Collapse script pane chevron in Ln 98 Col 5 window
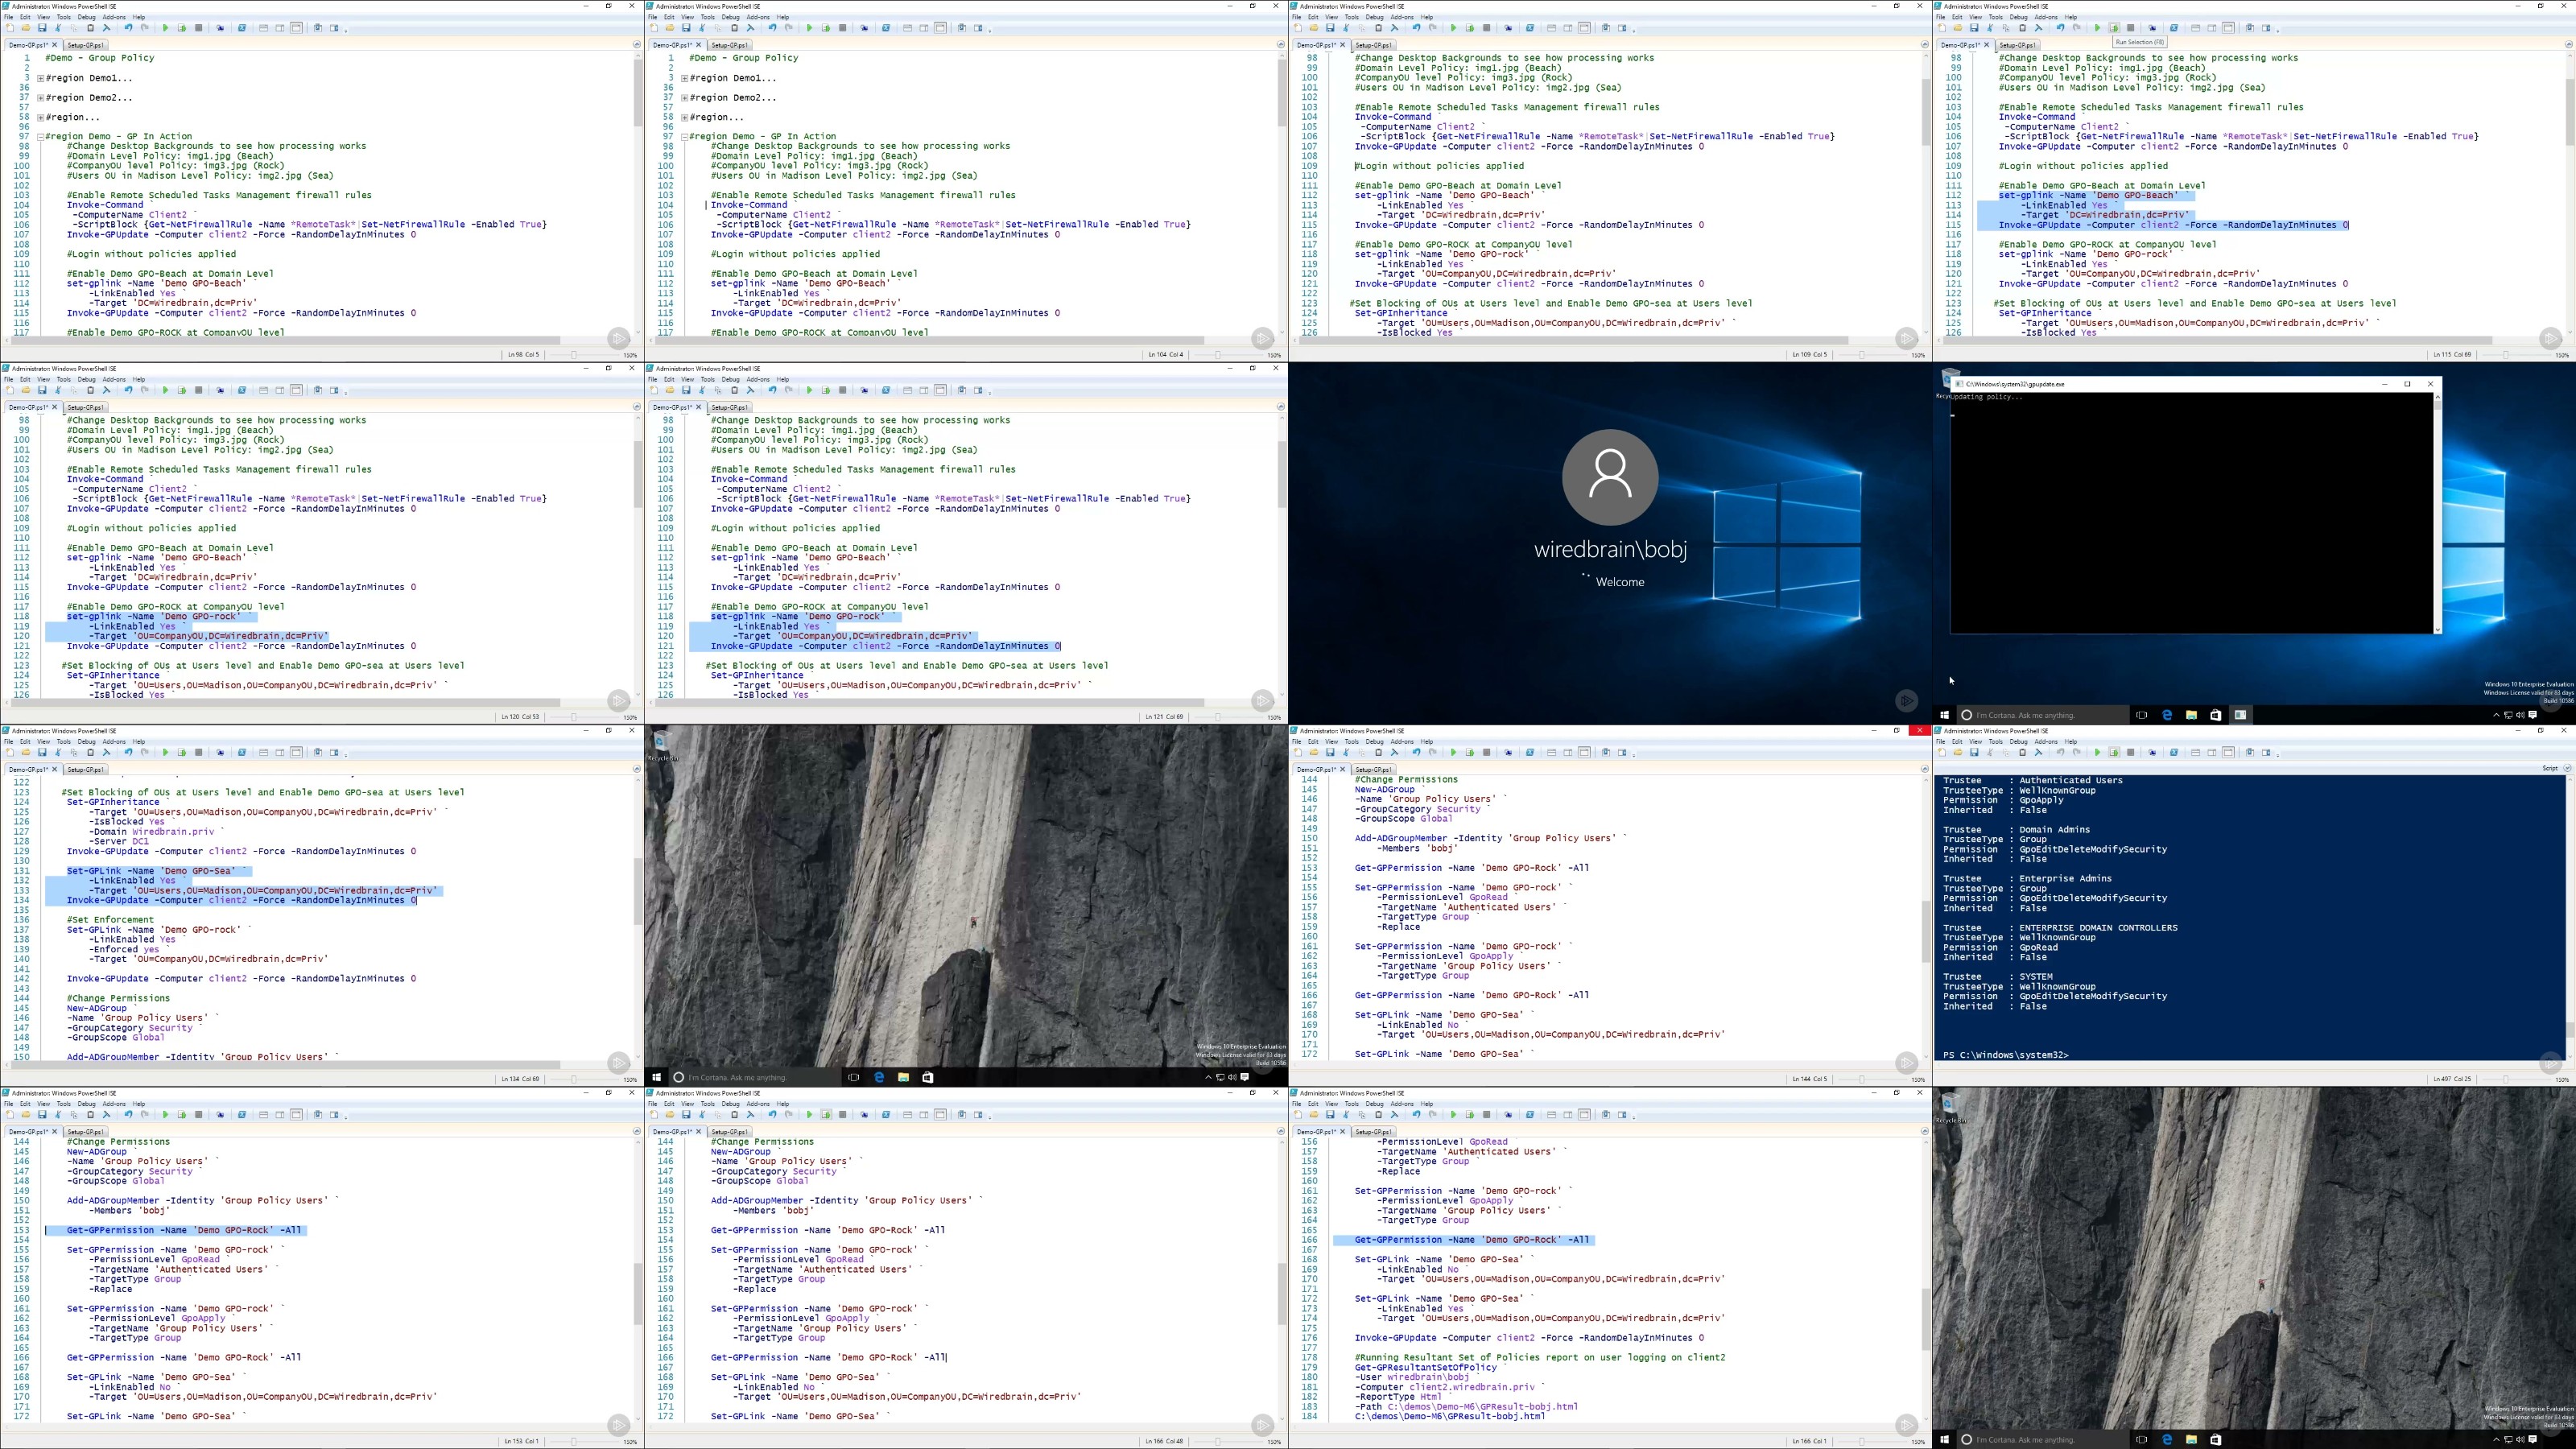The width and height of the screenshot is (2576, 1449). click(636, 45)
